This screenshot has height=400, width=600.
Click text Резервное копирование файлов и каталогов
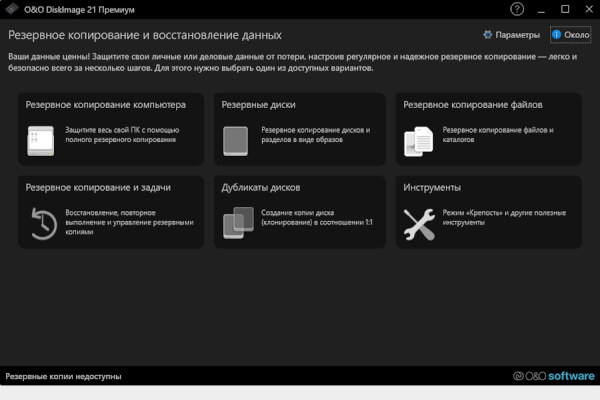[x=498, y=135]
